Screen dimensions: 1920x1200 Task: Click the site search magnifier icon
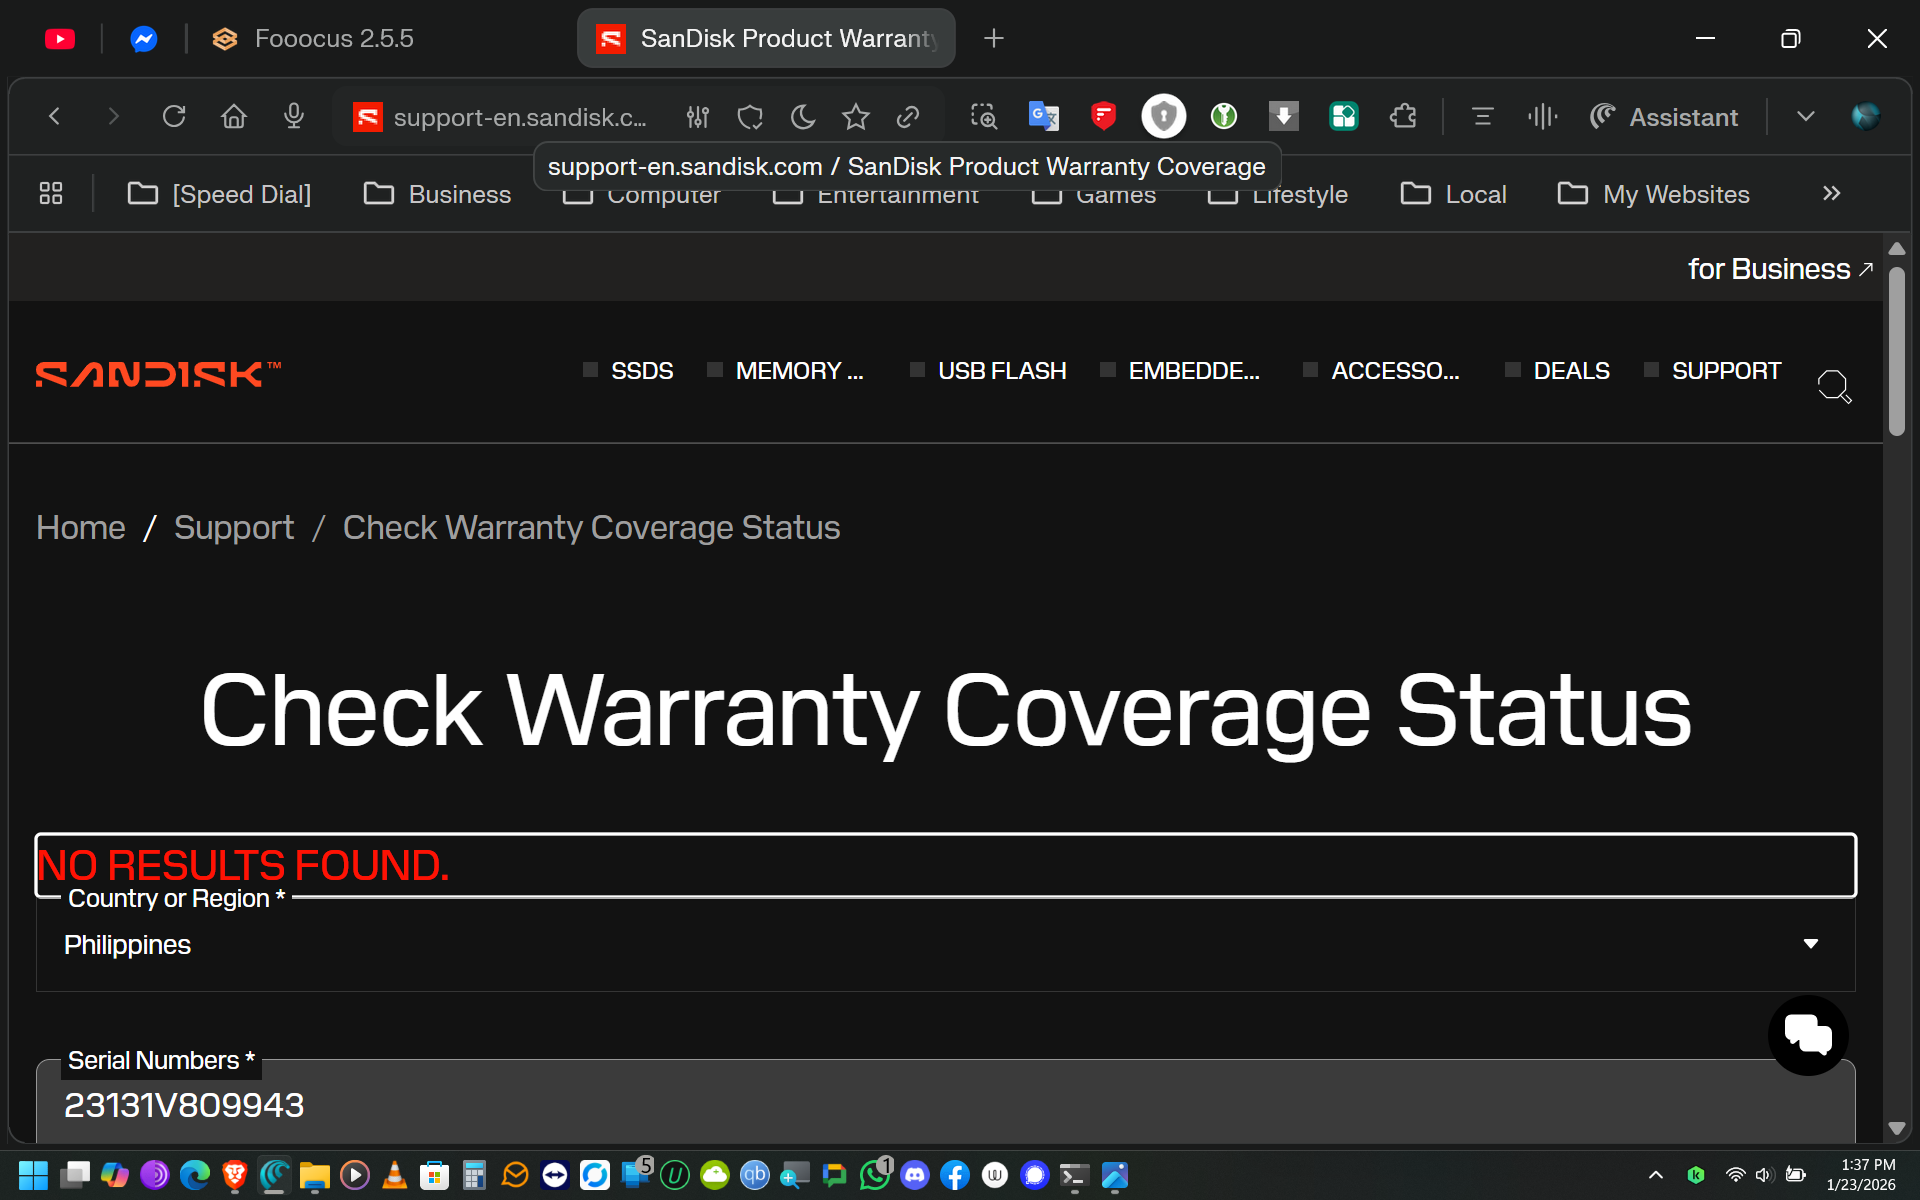tap(1834, 386)
